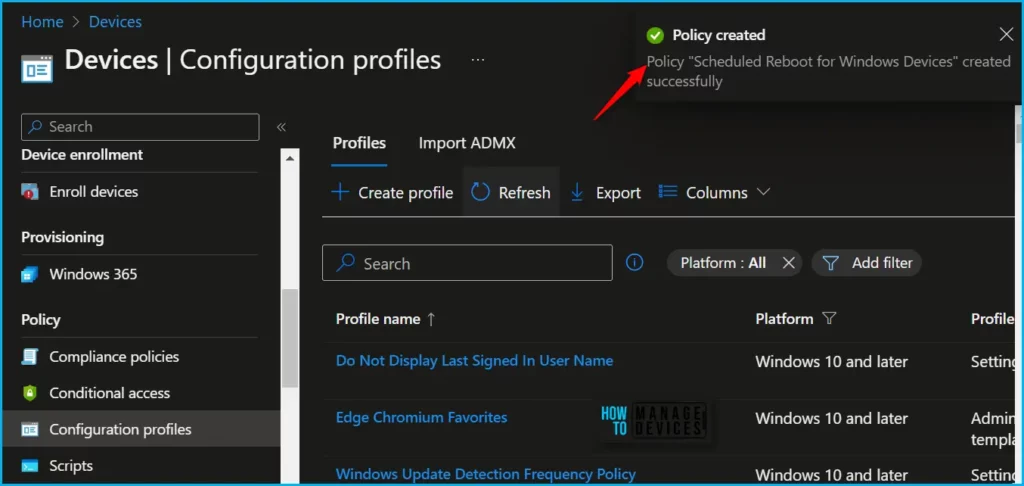Click the Policy created notification title
The image size is (1024, 486).
(719, 35)
